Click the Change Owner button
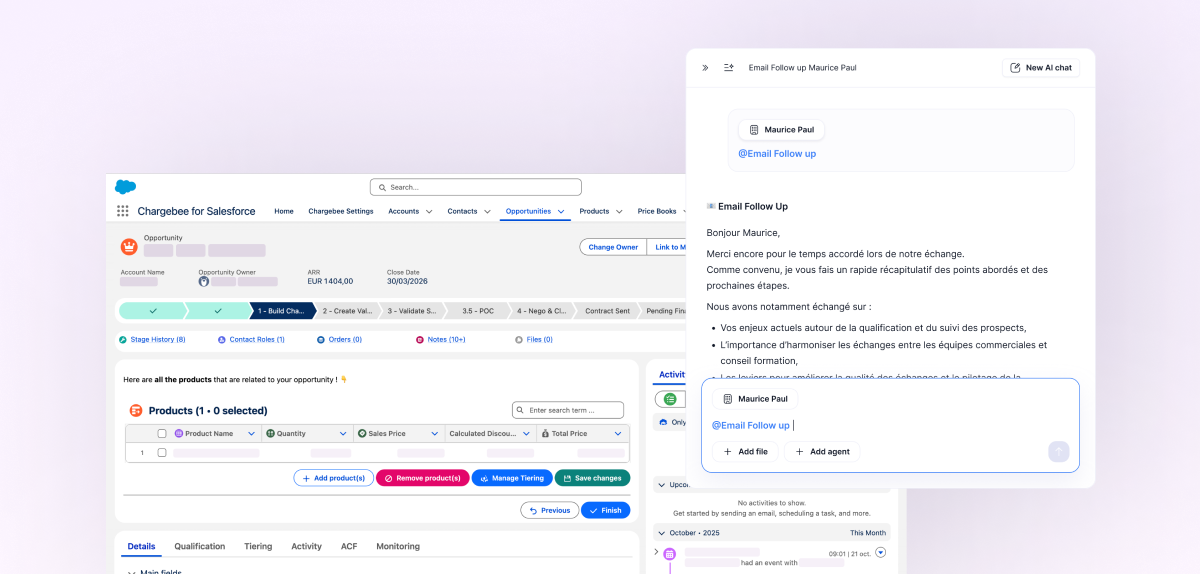Image resolution: width=1200 pixels, height=574 pixels. click(x=613, y=247)
